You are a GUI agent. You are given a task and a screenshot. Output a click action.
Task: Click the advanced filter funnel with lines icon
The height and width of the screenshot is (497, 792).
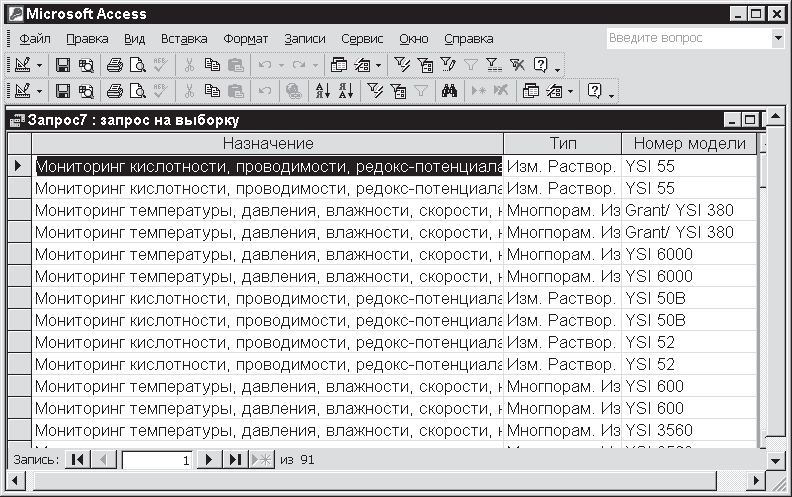(x=494, y=65)
